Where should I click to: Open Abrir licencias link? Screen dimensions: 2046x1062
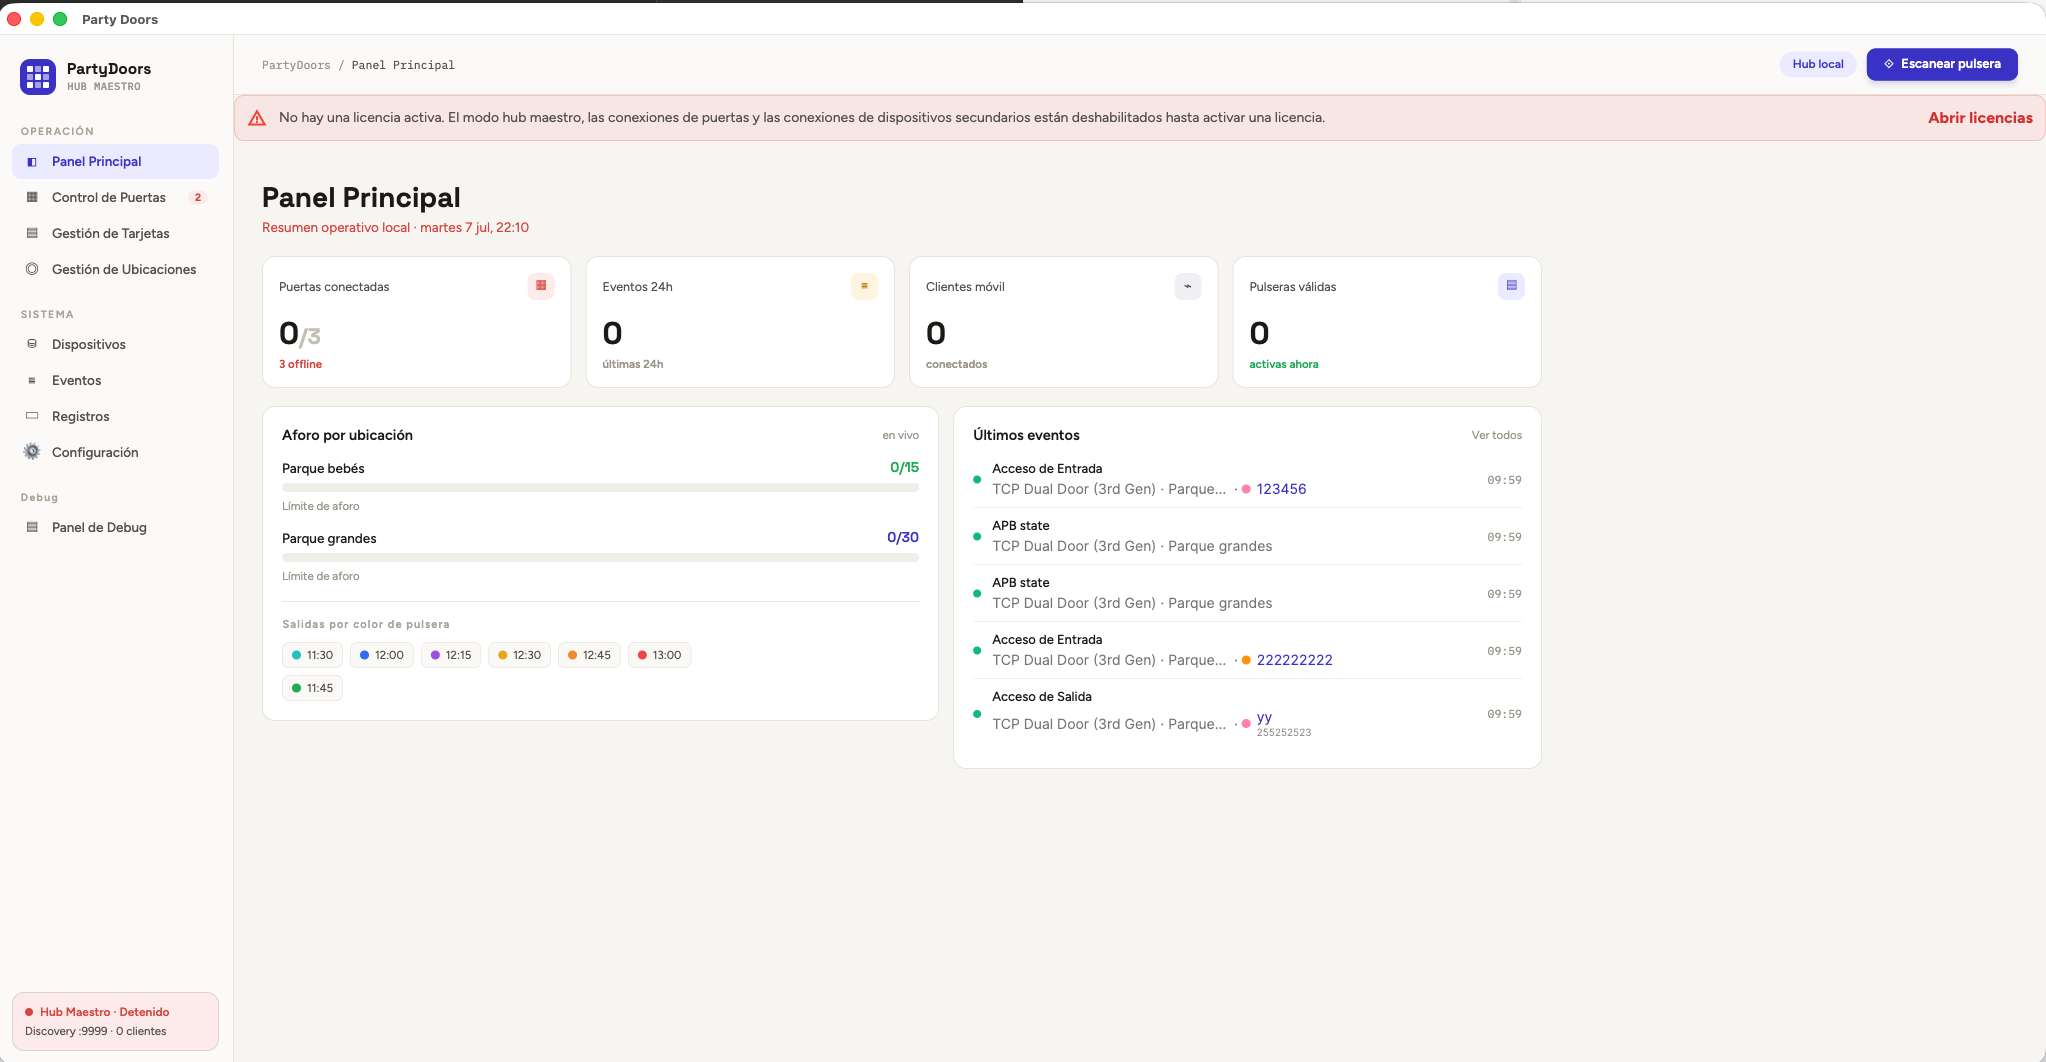point(1980,118)
